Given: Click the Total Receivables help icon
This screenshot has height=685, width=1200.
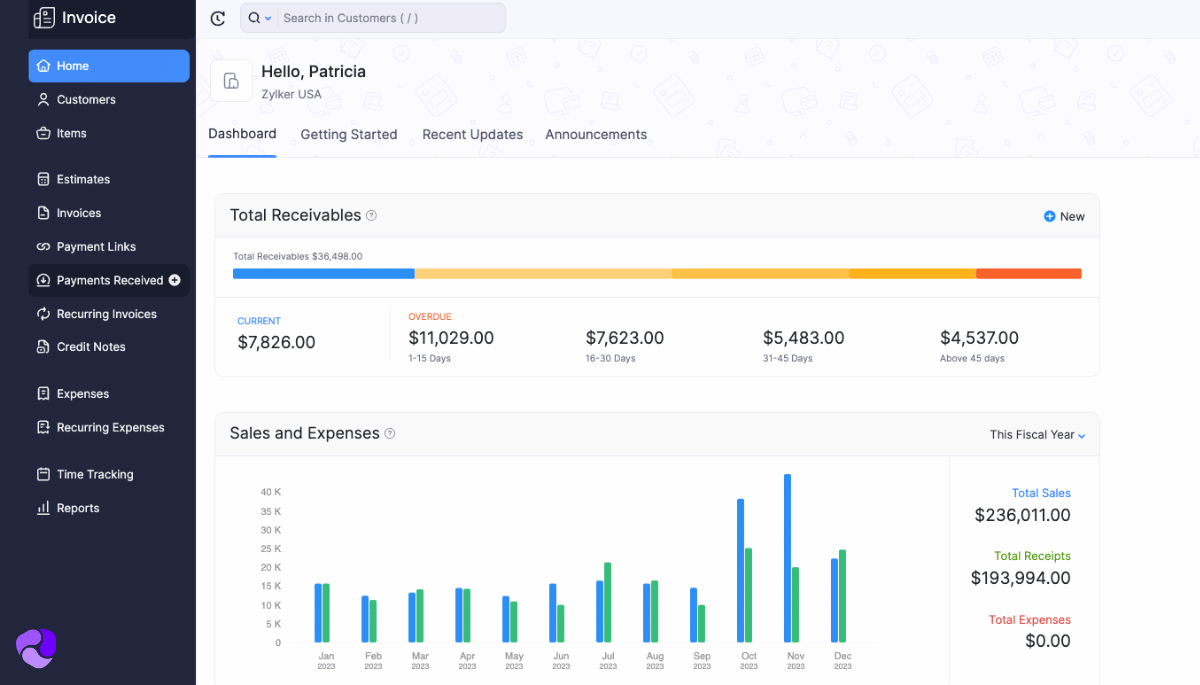Looking at the screenshot, I should 371,215.
